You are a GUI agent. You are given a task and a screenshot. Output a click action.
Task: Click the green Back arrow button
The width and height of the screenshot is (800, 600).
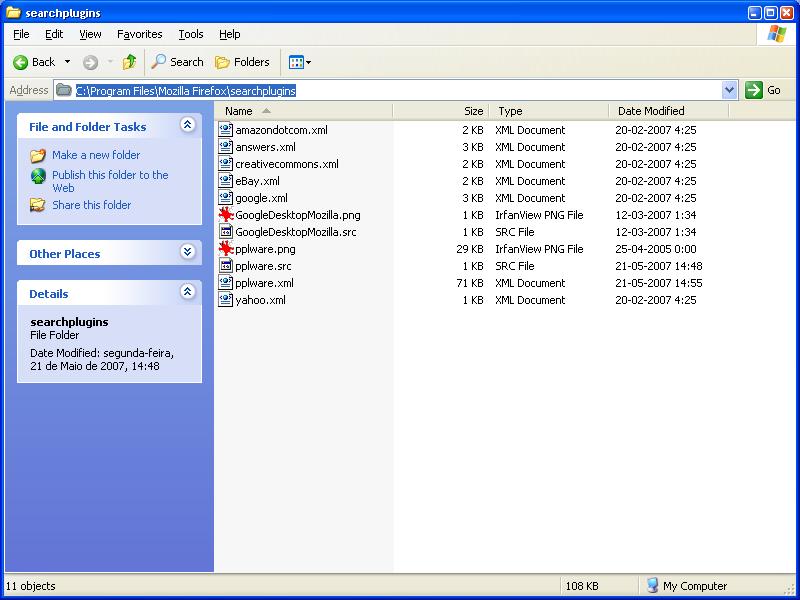coord(20,62)
